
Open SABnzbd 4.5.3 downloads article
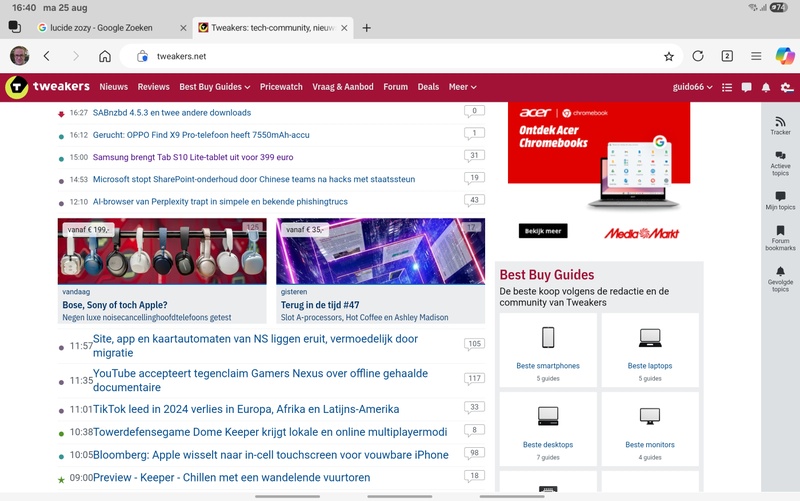172,113
